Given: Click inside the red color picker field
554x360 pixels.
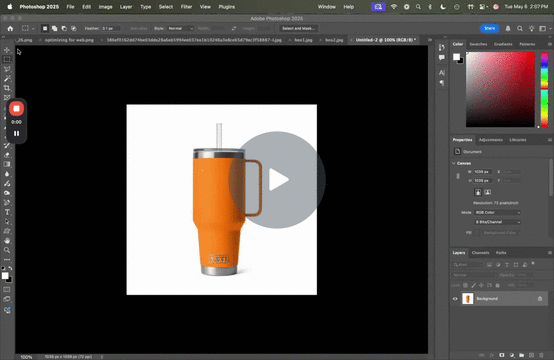Looking at the screenshot, I should point(500,89).
